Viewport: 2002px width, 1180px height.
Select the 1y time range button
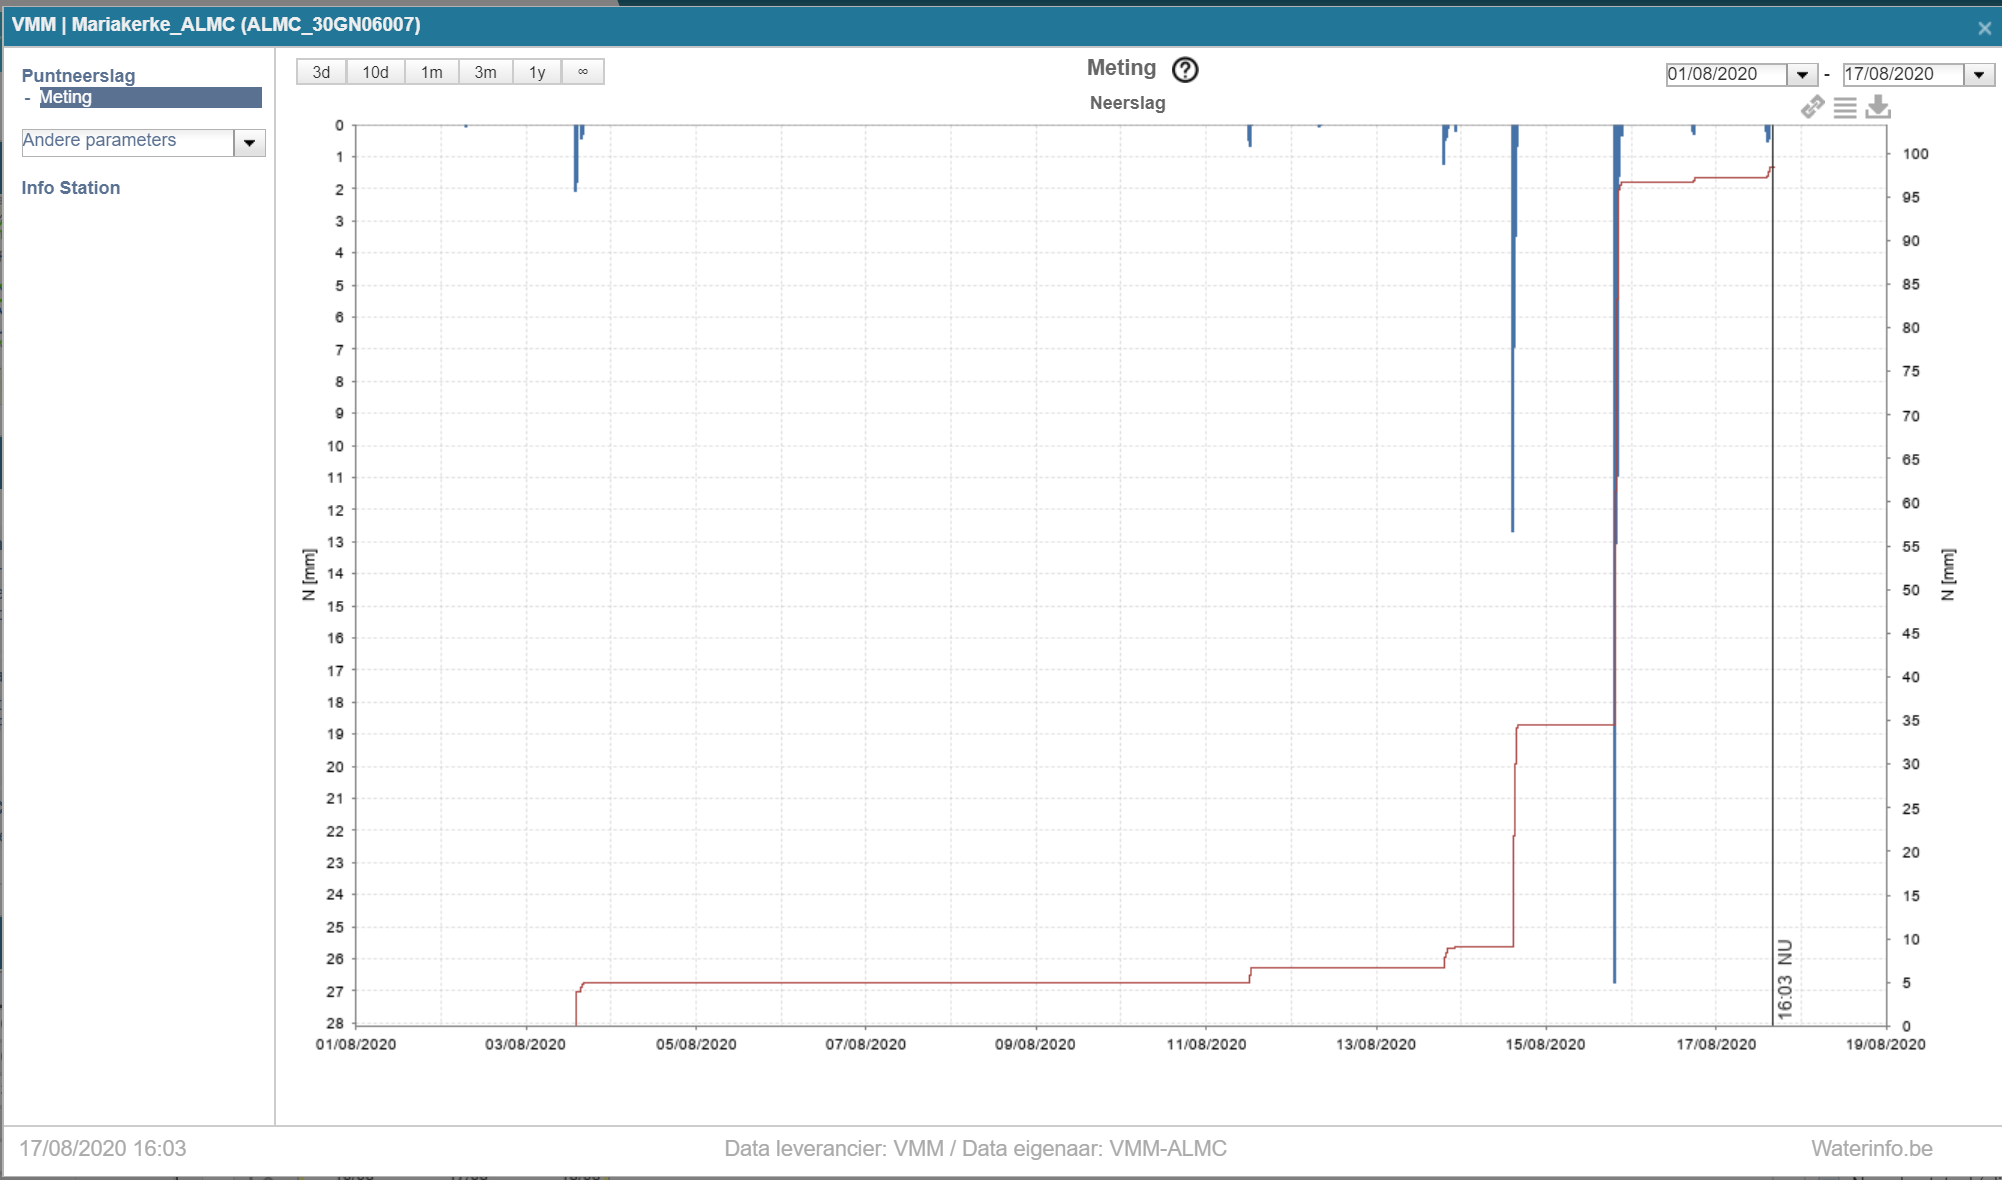pyautogui.click(x=537, y=72)
